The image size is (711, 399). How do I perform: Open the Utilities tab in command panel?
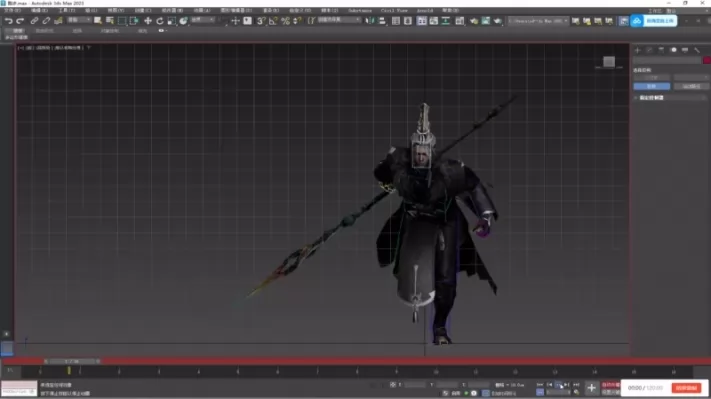coord(697,50)
